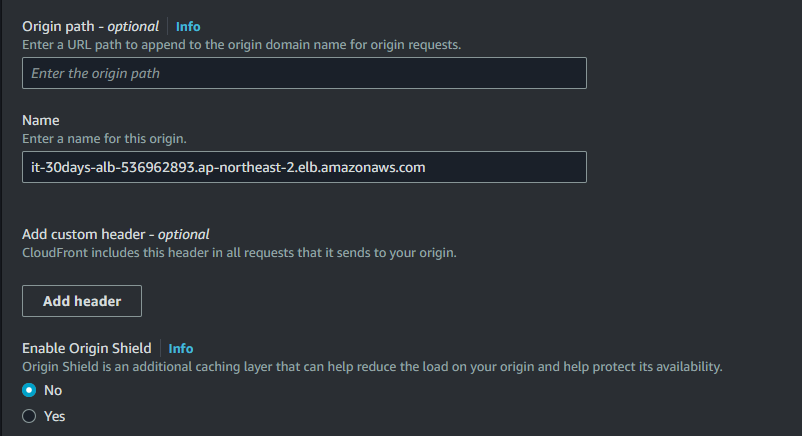Click the "Enter a name for this origin" description

(x=105, y=138)
